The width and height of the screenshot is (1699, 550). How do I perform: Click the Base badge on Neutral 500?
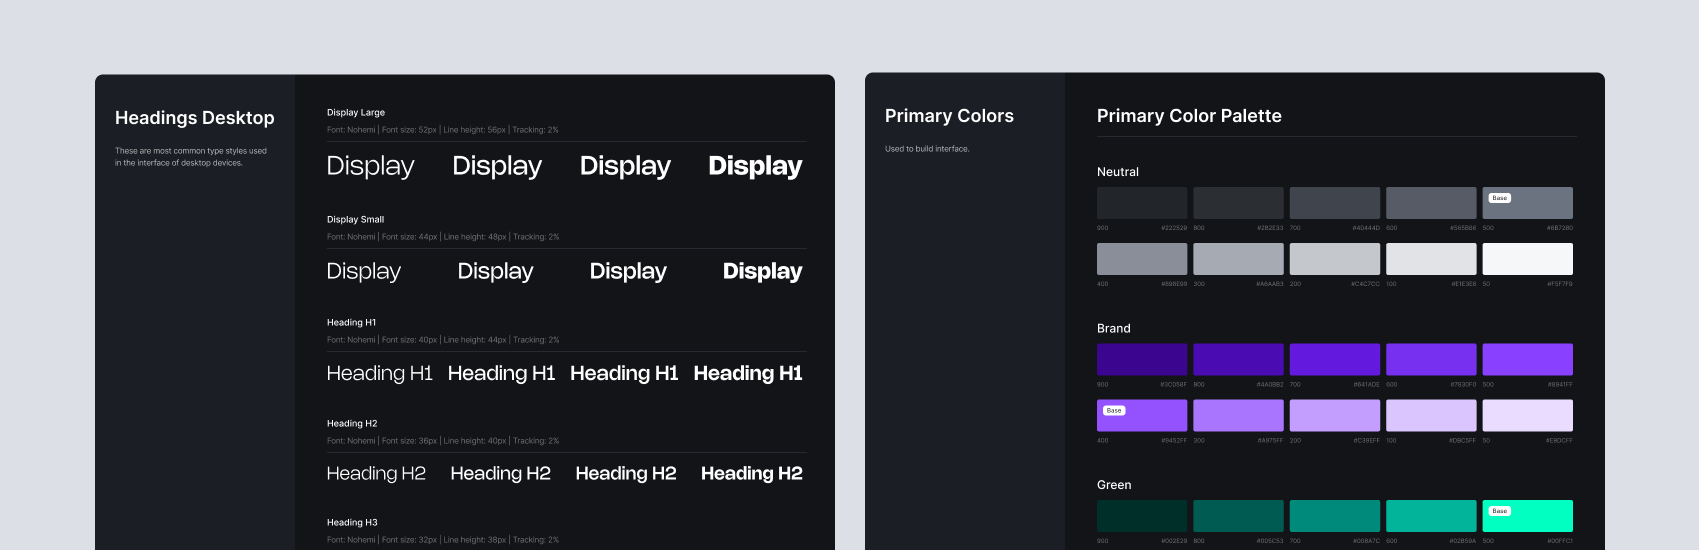click(x=1499, y=198)
